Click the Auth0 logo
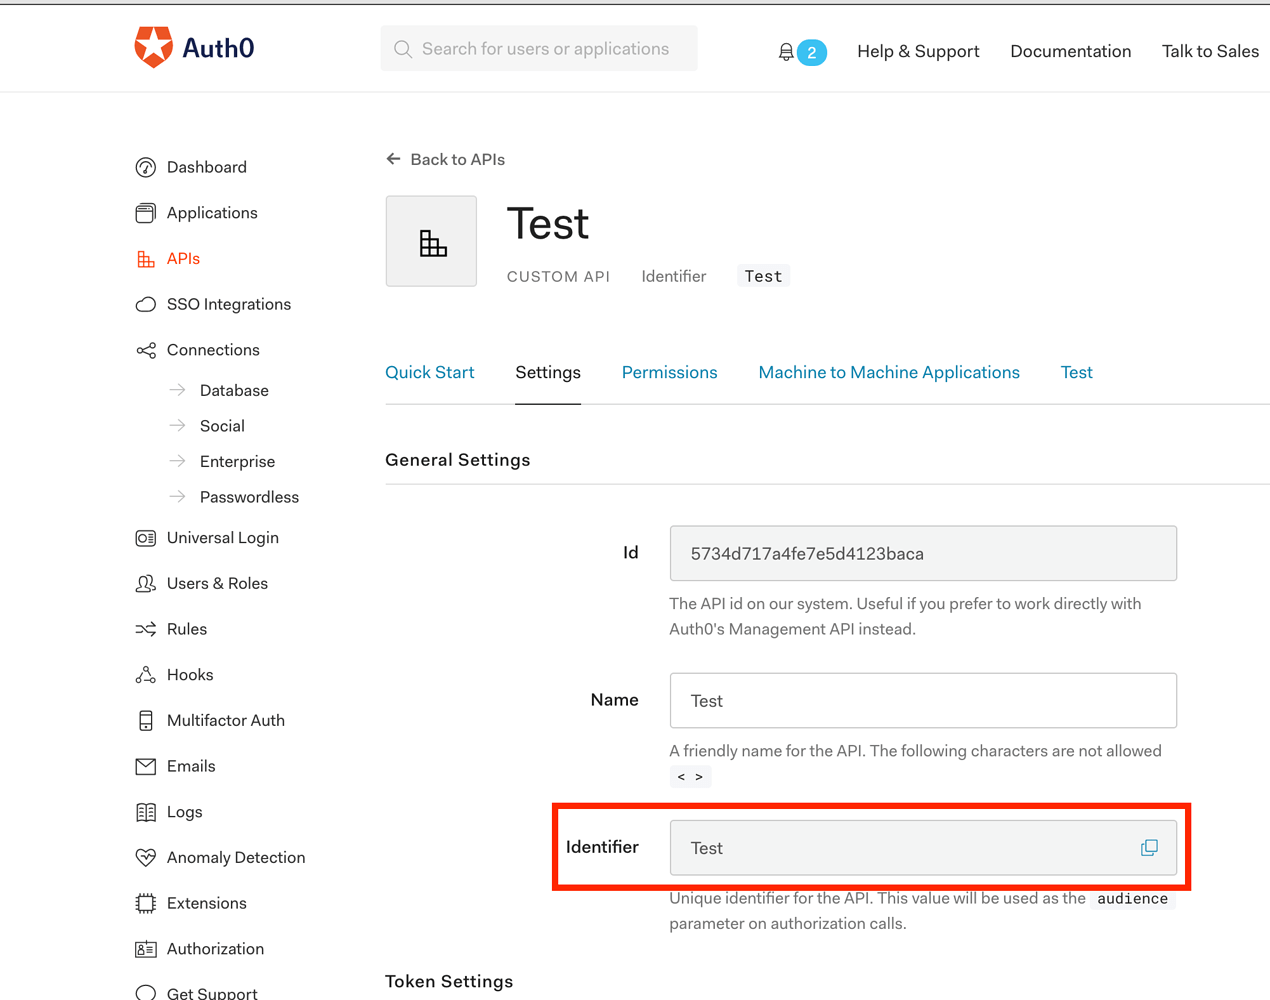The width and height of the screenshot is (1270, 1000). (x=193, y=46)
